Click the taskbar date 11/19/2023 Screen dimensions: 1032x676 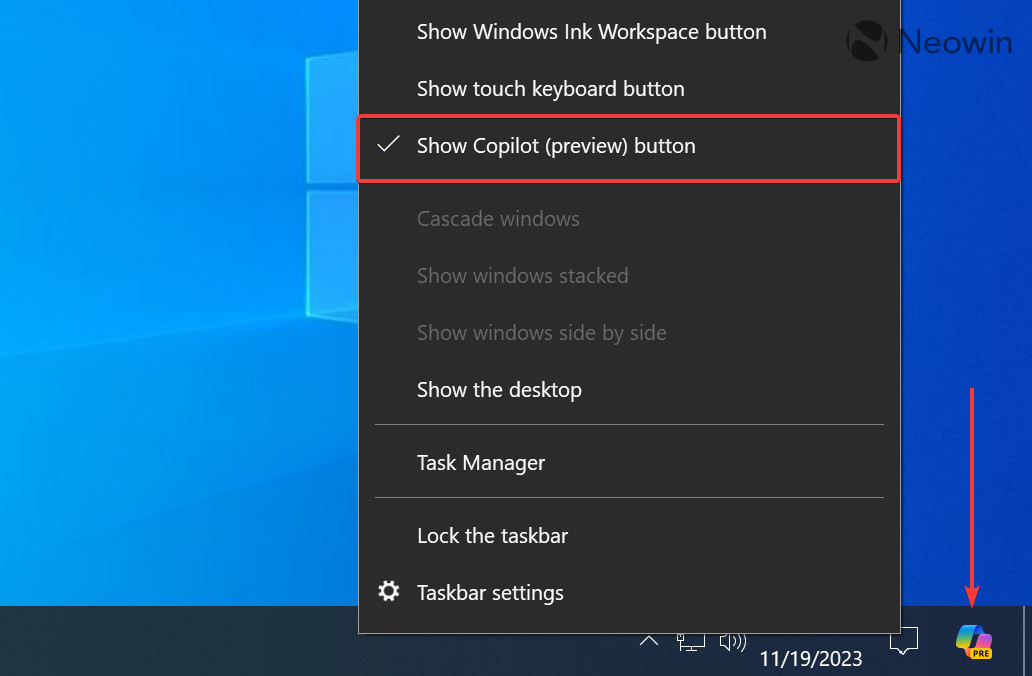pos(811,659)
